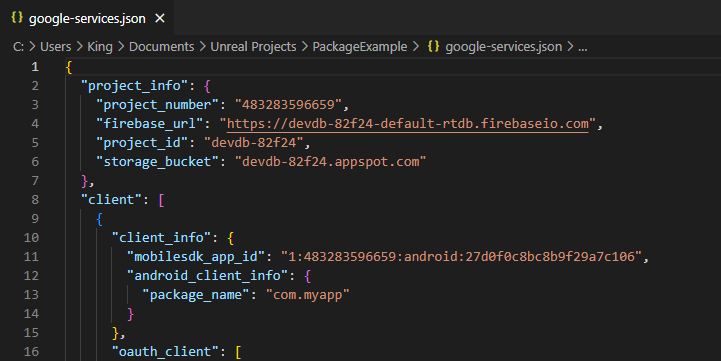Click line number 8 in gutter
This screenshot has width=721, height=361.
(35, 200)
